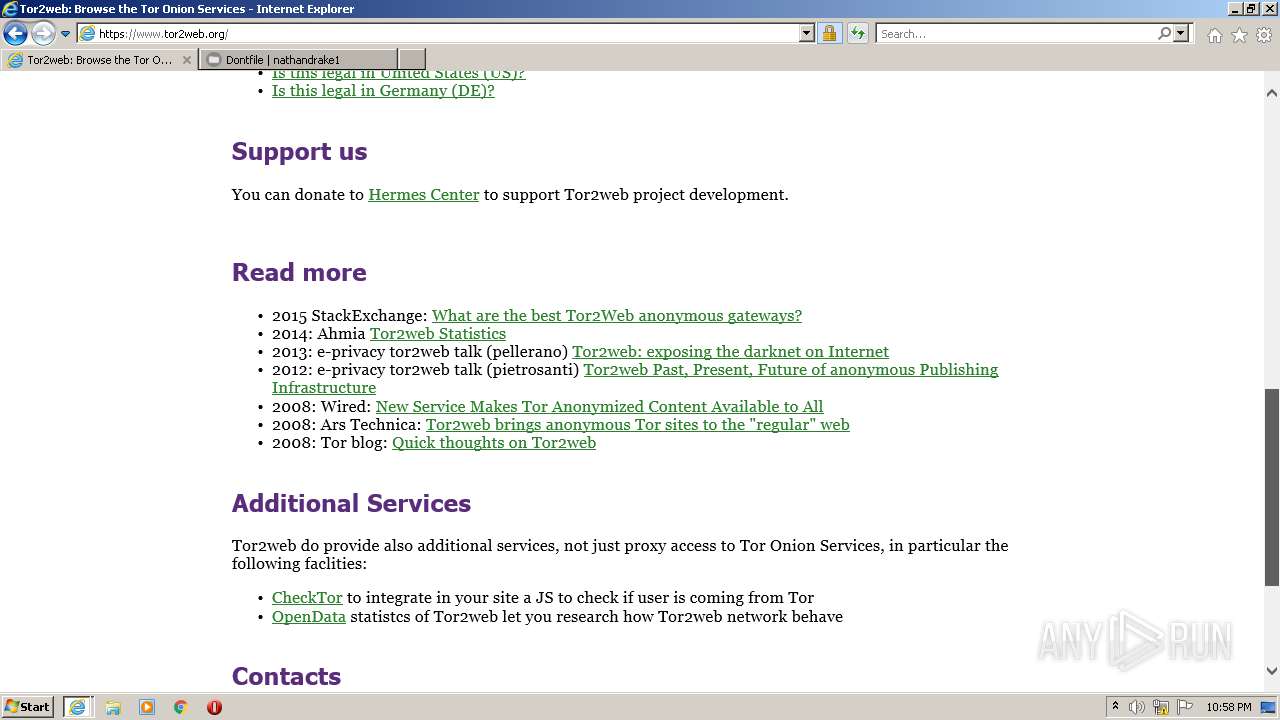Open the Windows Start menu

pos(28,707)
